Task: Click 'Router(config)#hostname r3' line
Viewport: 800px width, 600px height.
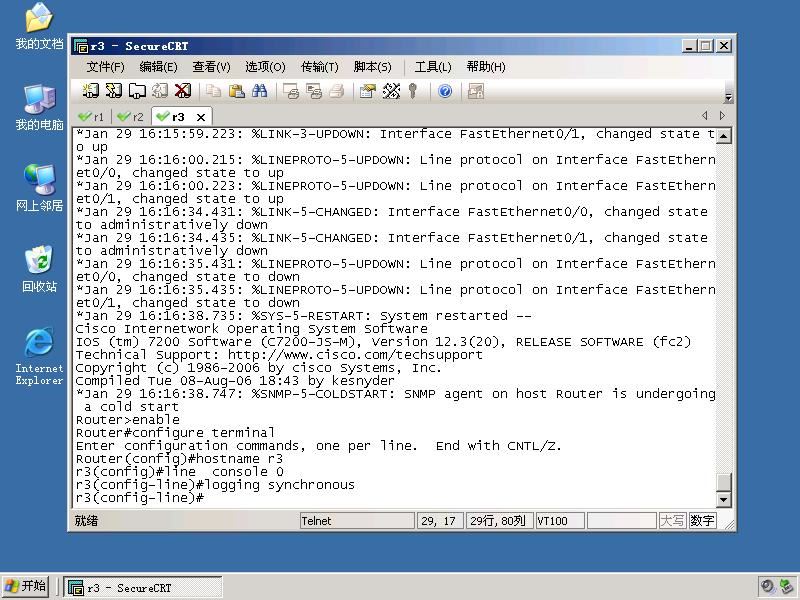Action: click(179, 459)
